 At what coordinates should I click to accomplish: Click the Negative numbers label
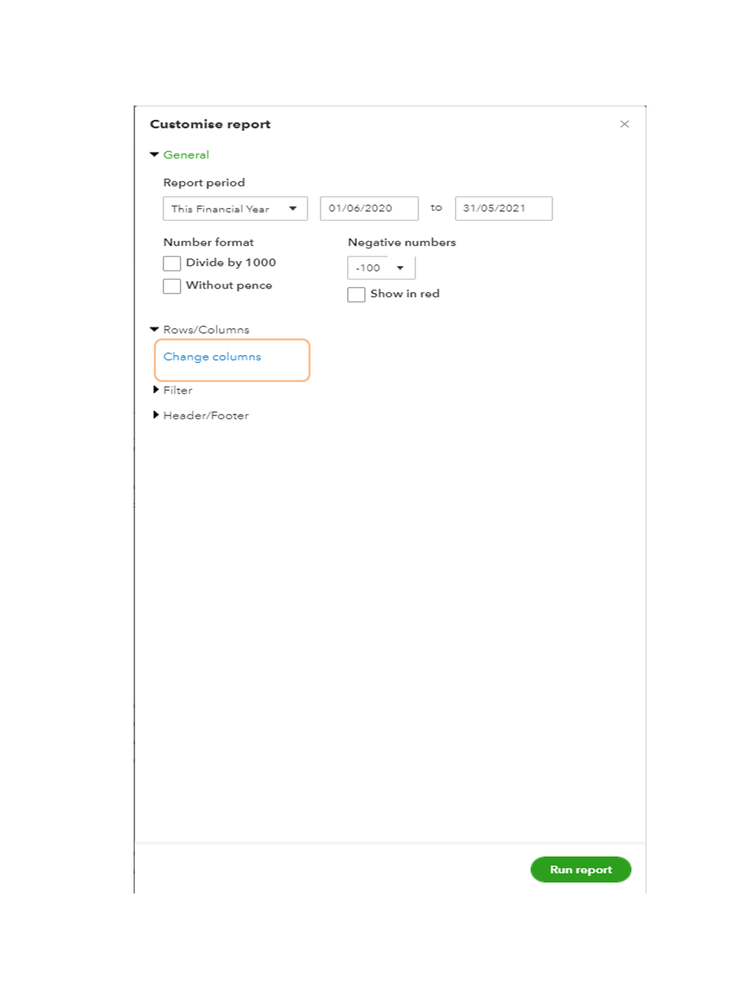(401, 242)
